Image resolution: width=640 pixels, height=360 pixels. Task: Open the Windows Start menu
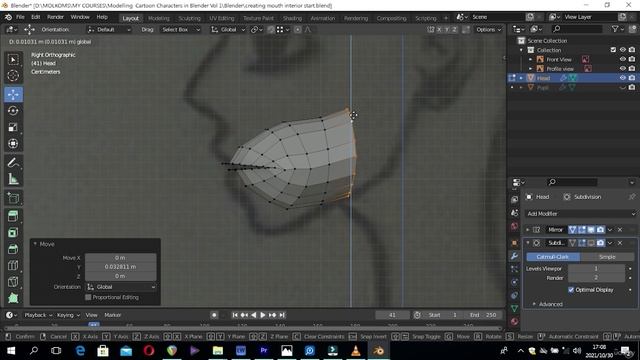(x=11, y=351)
